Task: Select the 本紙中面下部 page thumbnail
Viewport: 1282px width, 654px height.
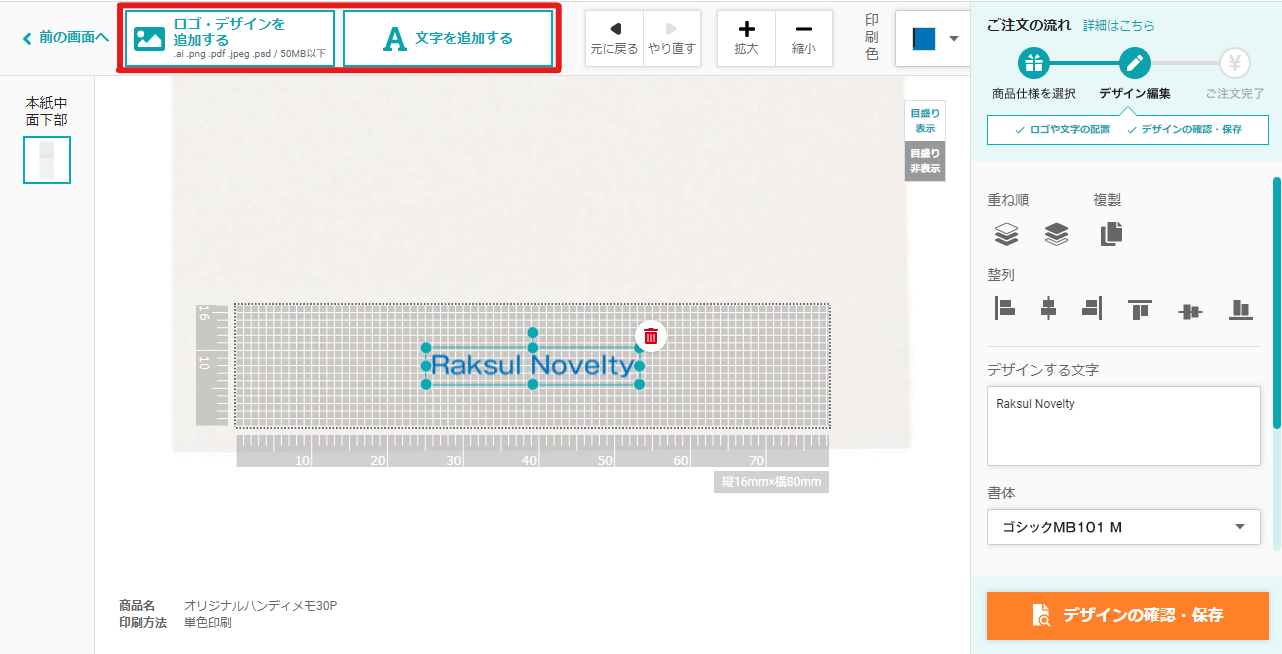Action: 47,160
